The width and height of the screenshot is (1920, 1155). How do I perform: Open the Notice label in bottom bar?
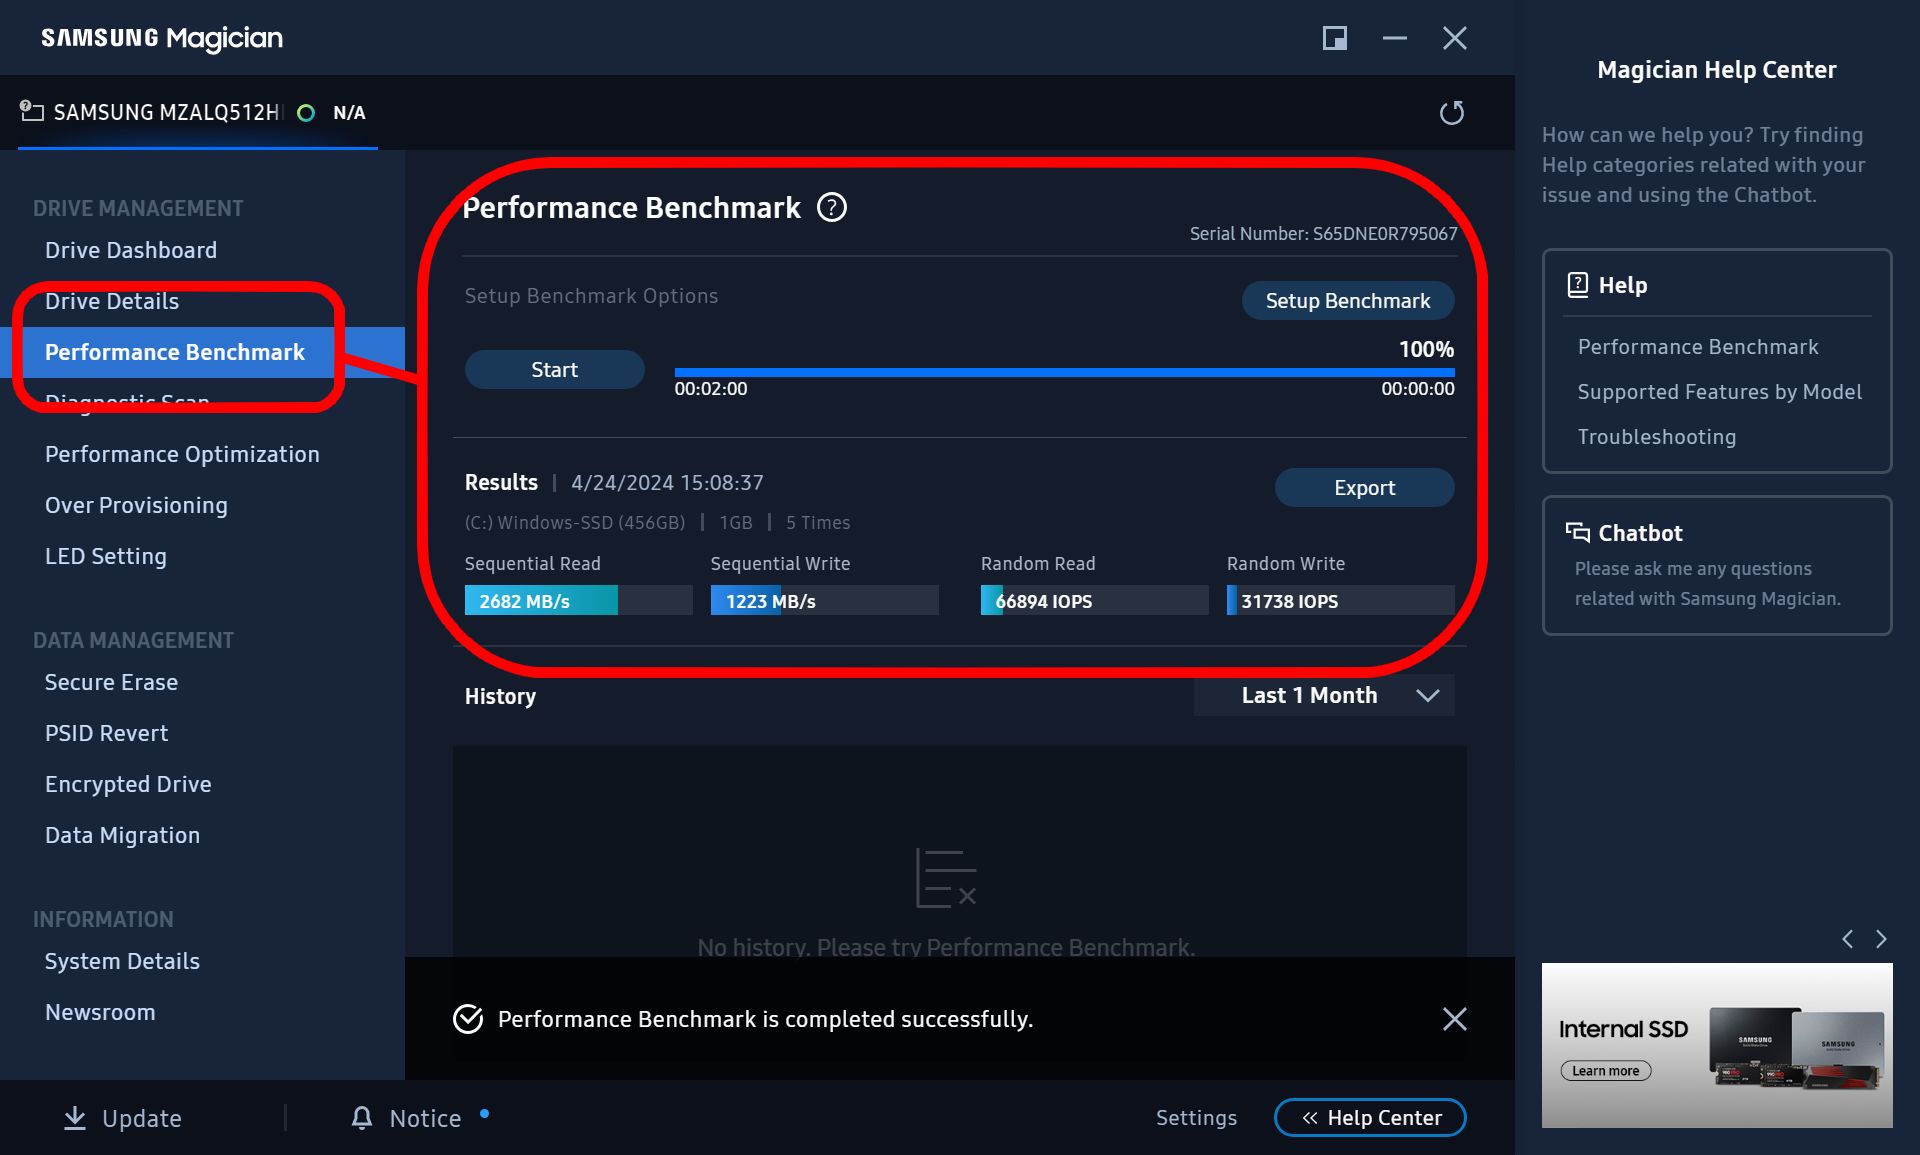pyautogui.click(x=425, y=1118)
